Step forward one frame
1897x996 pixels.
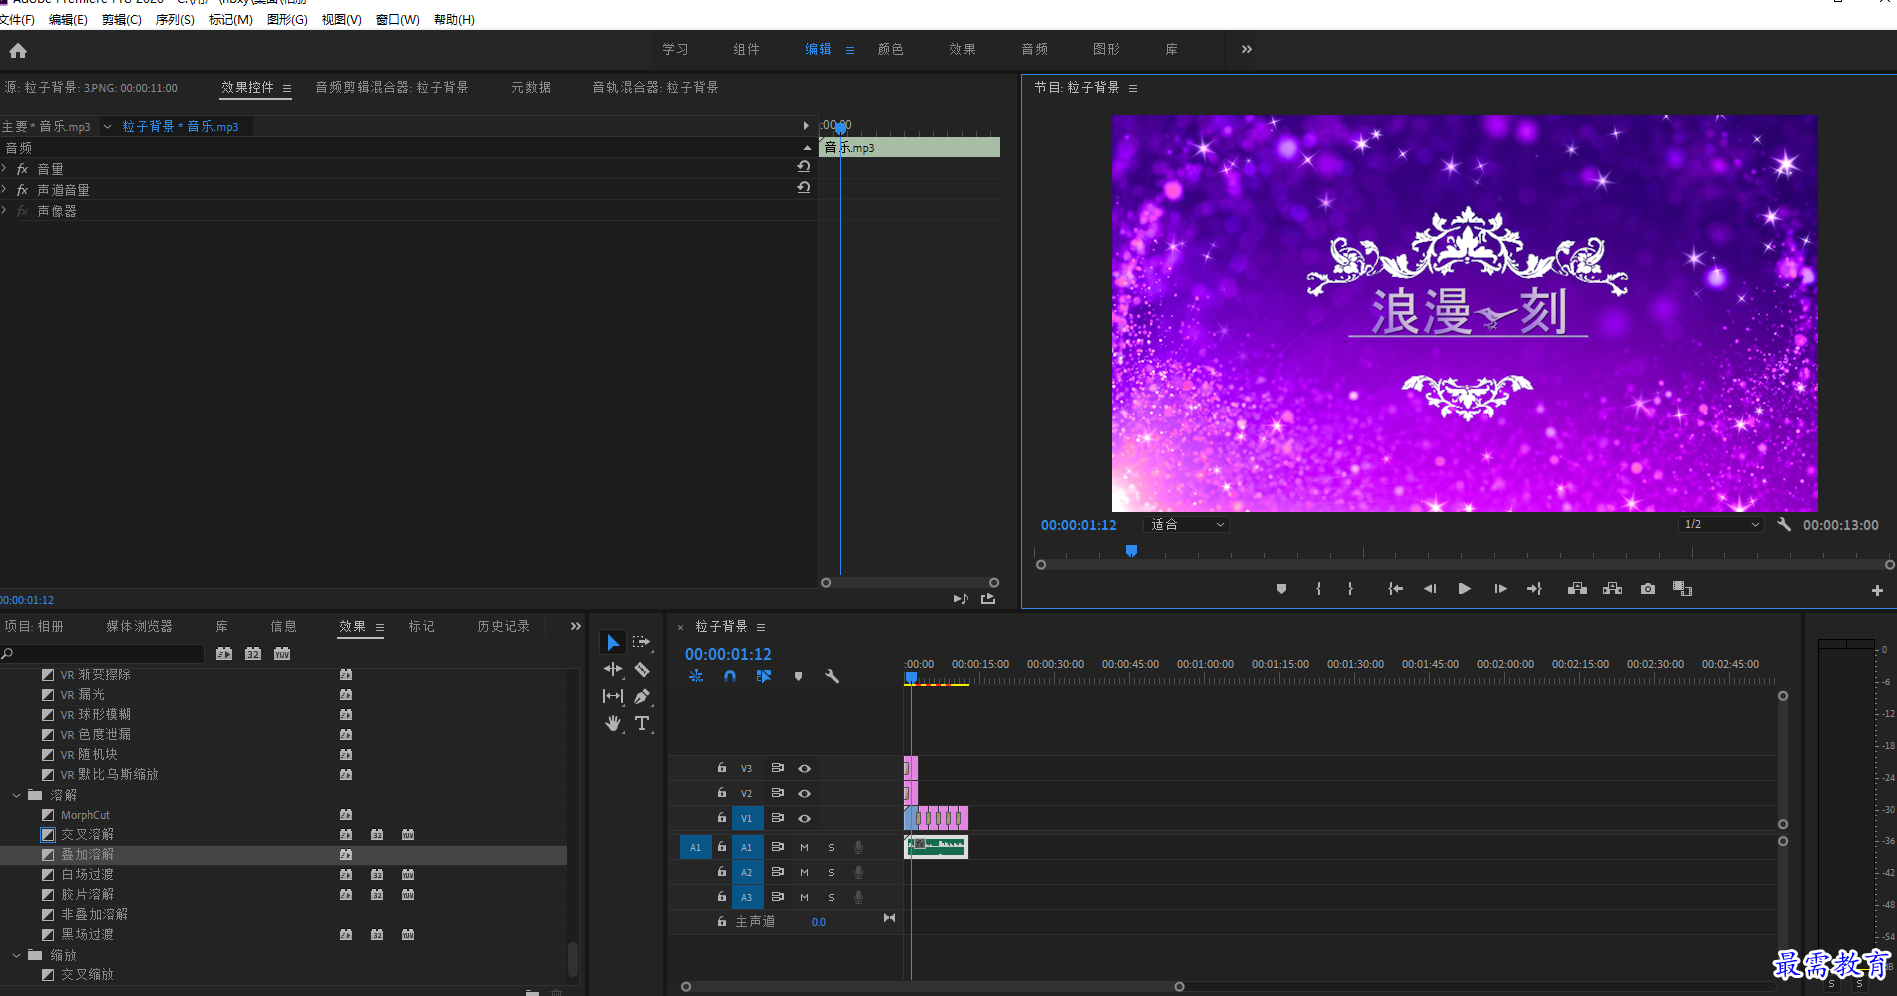(1500, 589)
